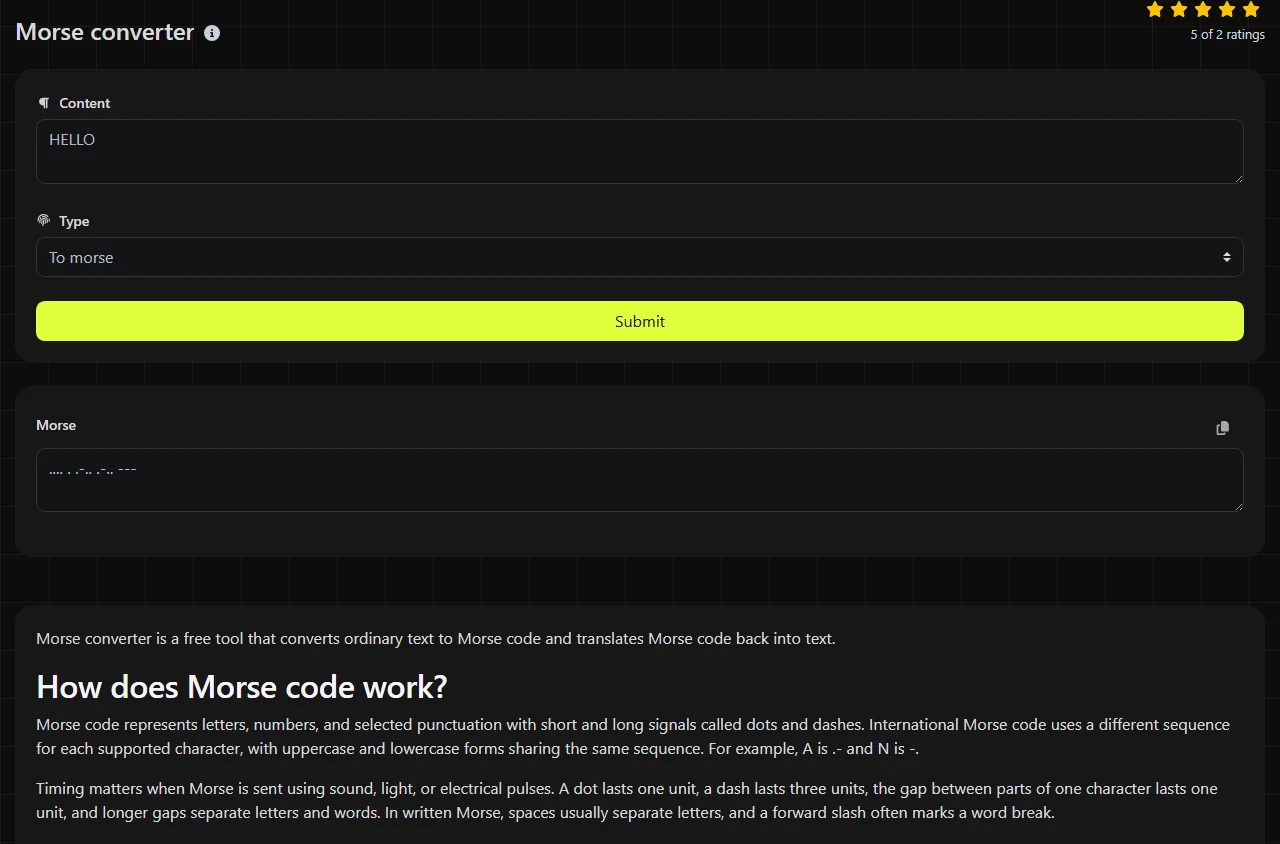Click the fifth rating star
1280x844 pixels.
1251,10
